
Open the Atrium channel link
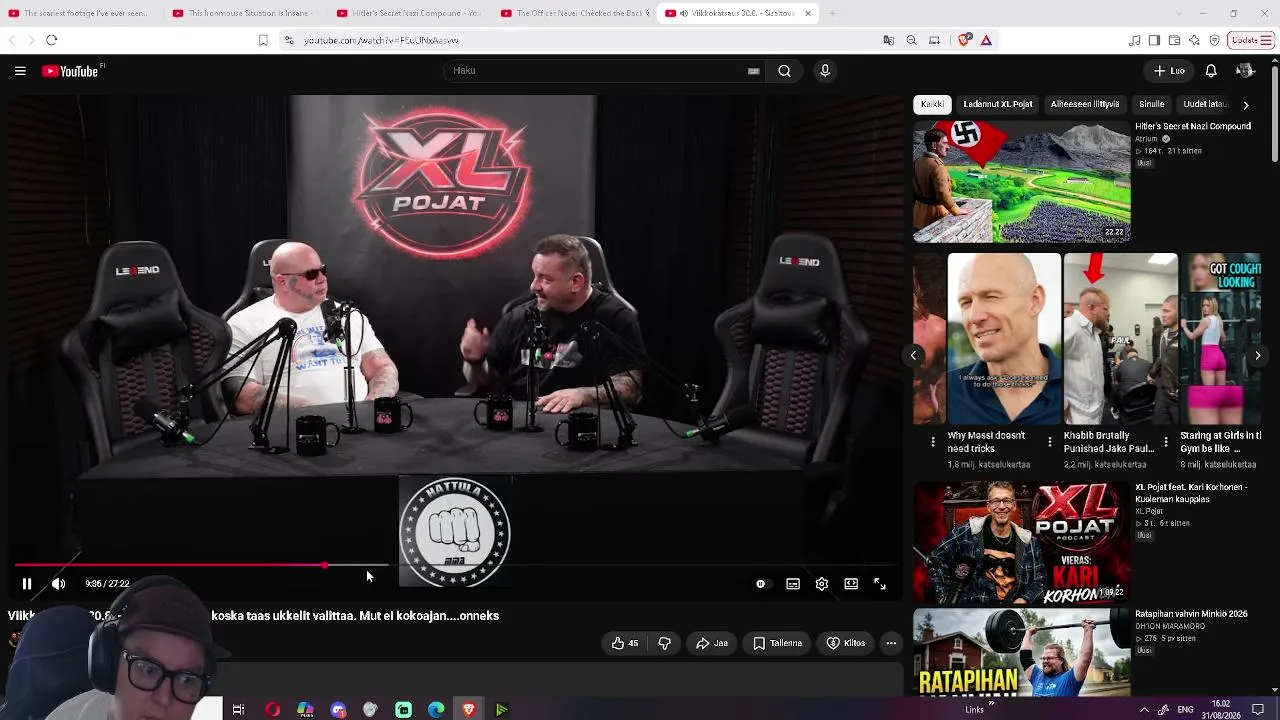click(1146, 139)
